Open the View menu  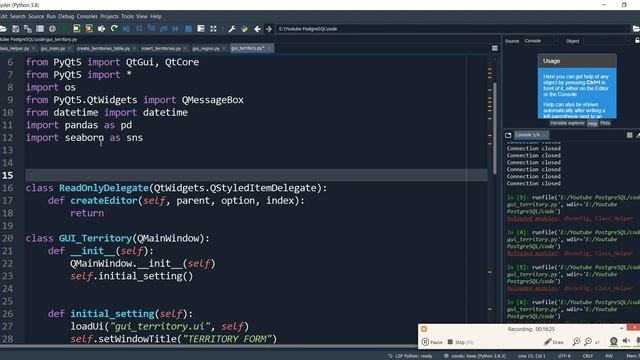[142, 16]
